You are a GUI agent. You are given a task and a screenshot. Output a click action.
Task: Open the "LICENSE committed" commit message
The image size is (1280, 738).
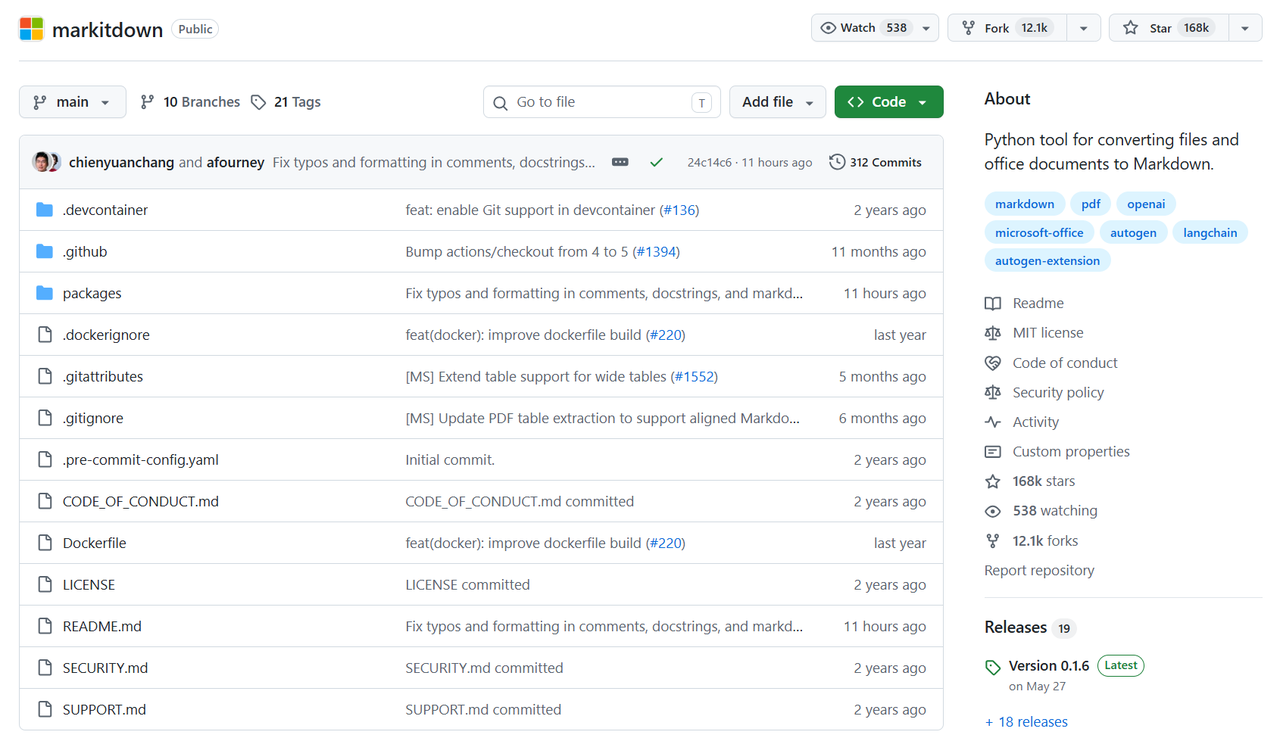point(468,585)
